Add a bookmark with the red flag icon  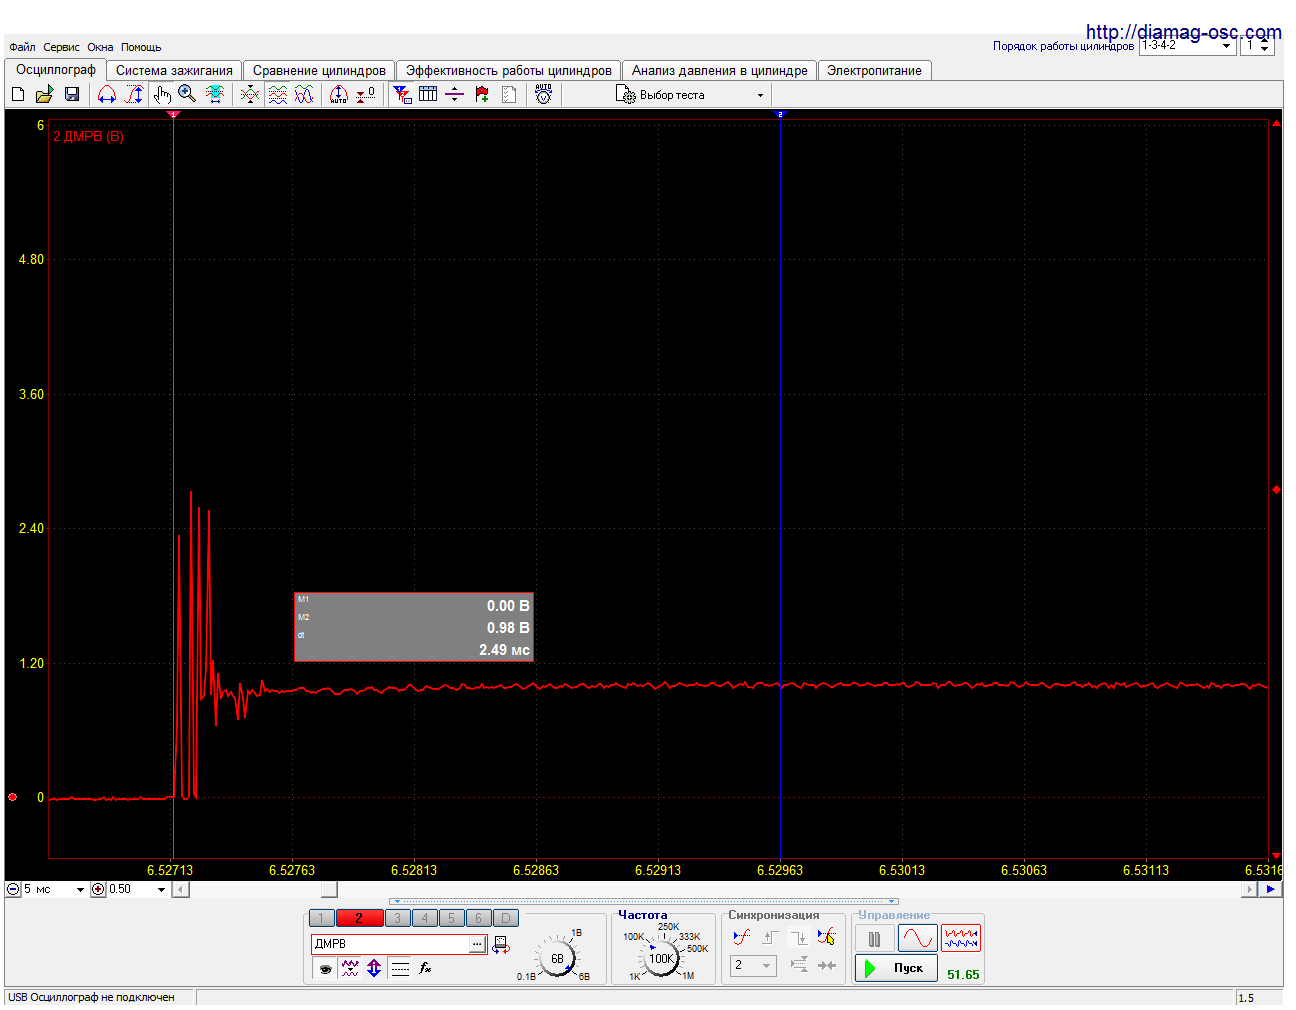pos(482,94)
